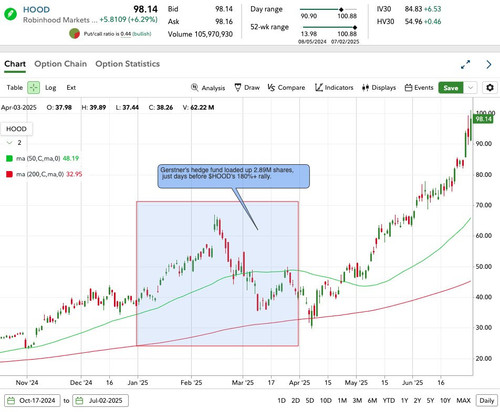The width and height of the screenshot is (500, 412).
Task: Toggle the crosshair cursor tool
Action: click(33, 88)
